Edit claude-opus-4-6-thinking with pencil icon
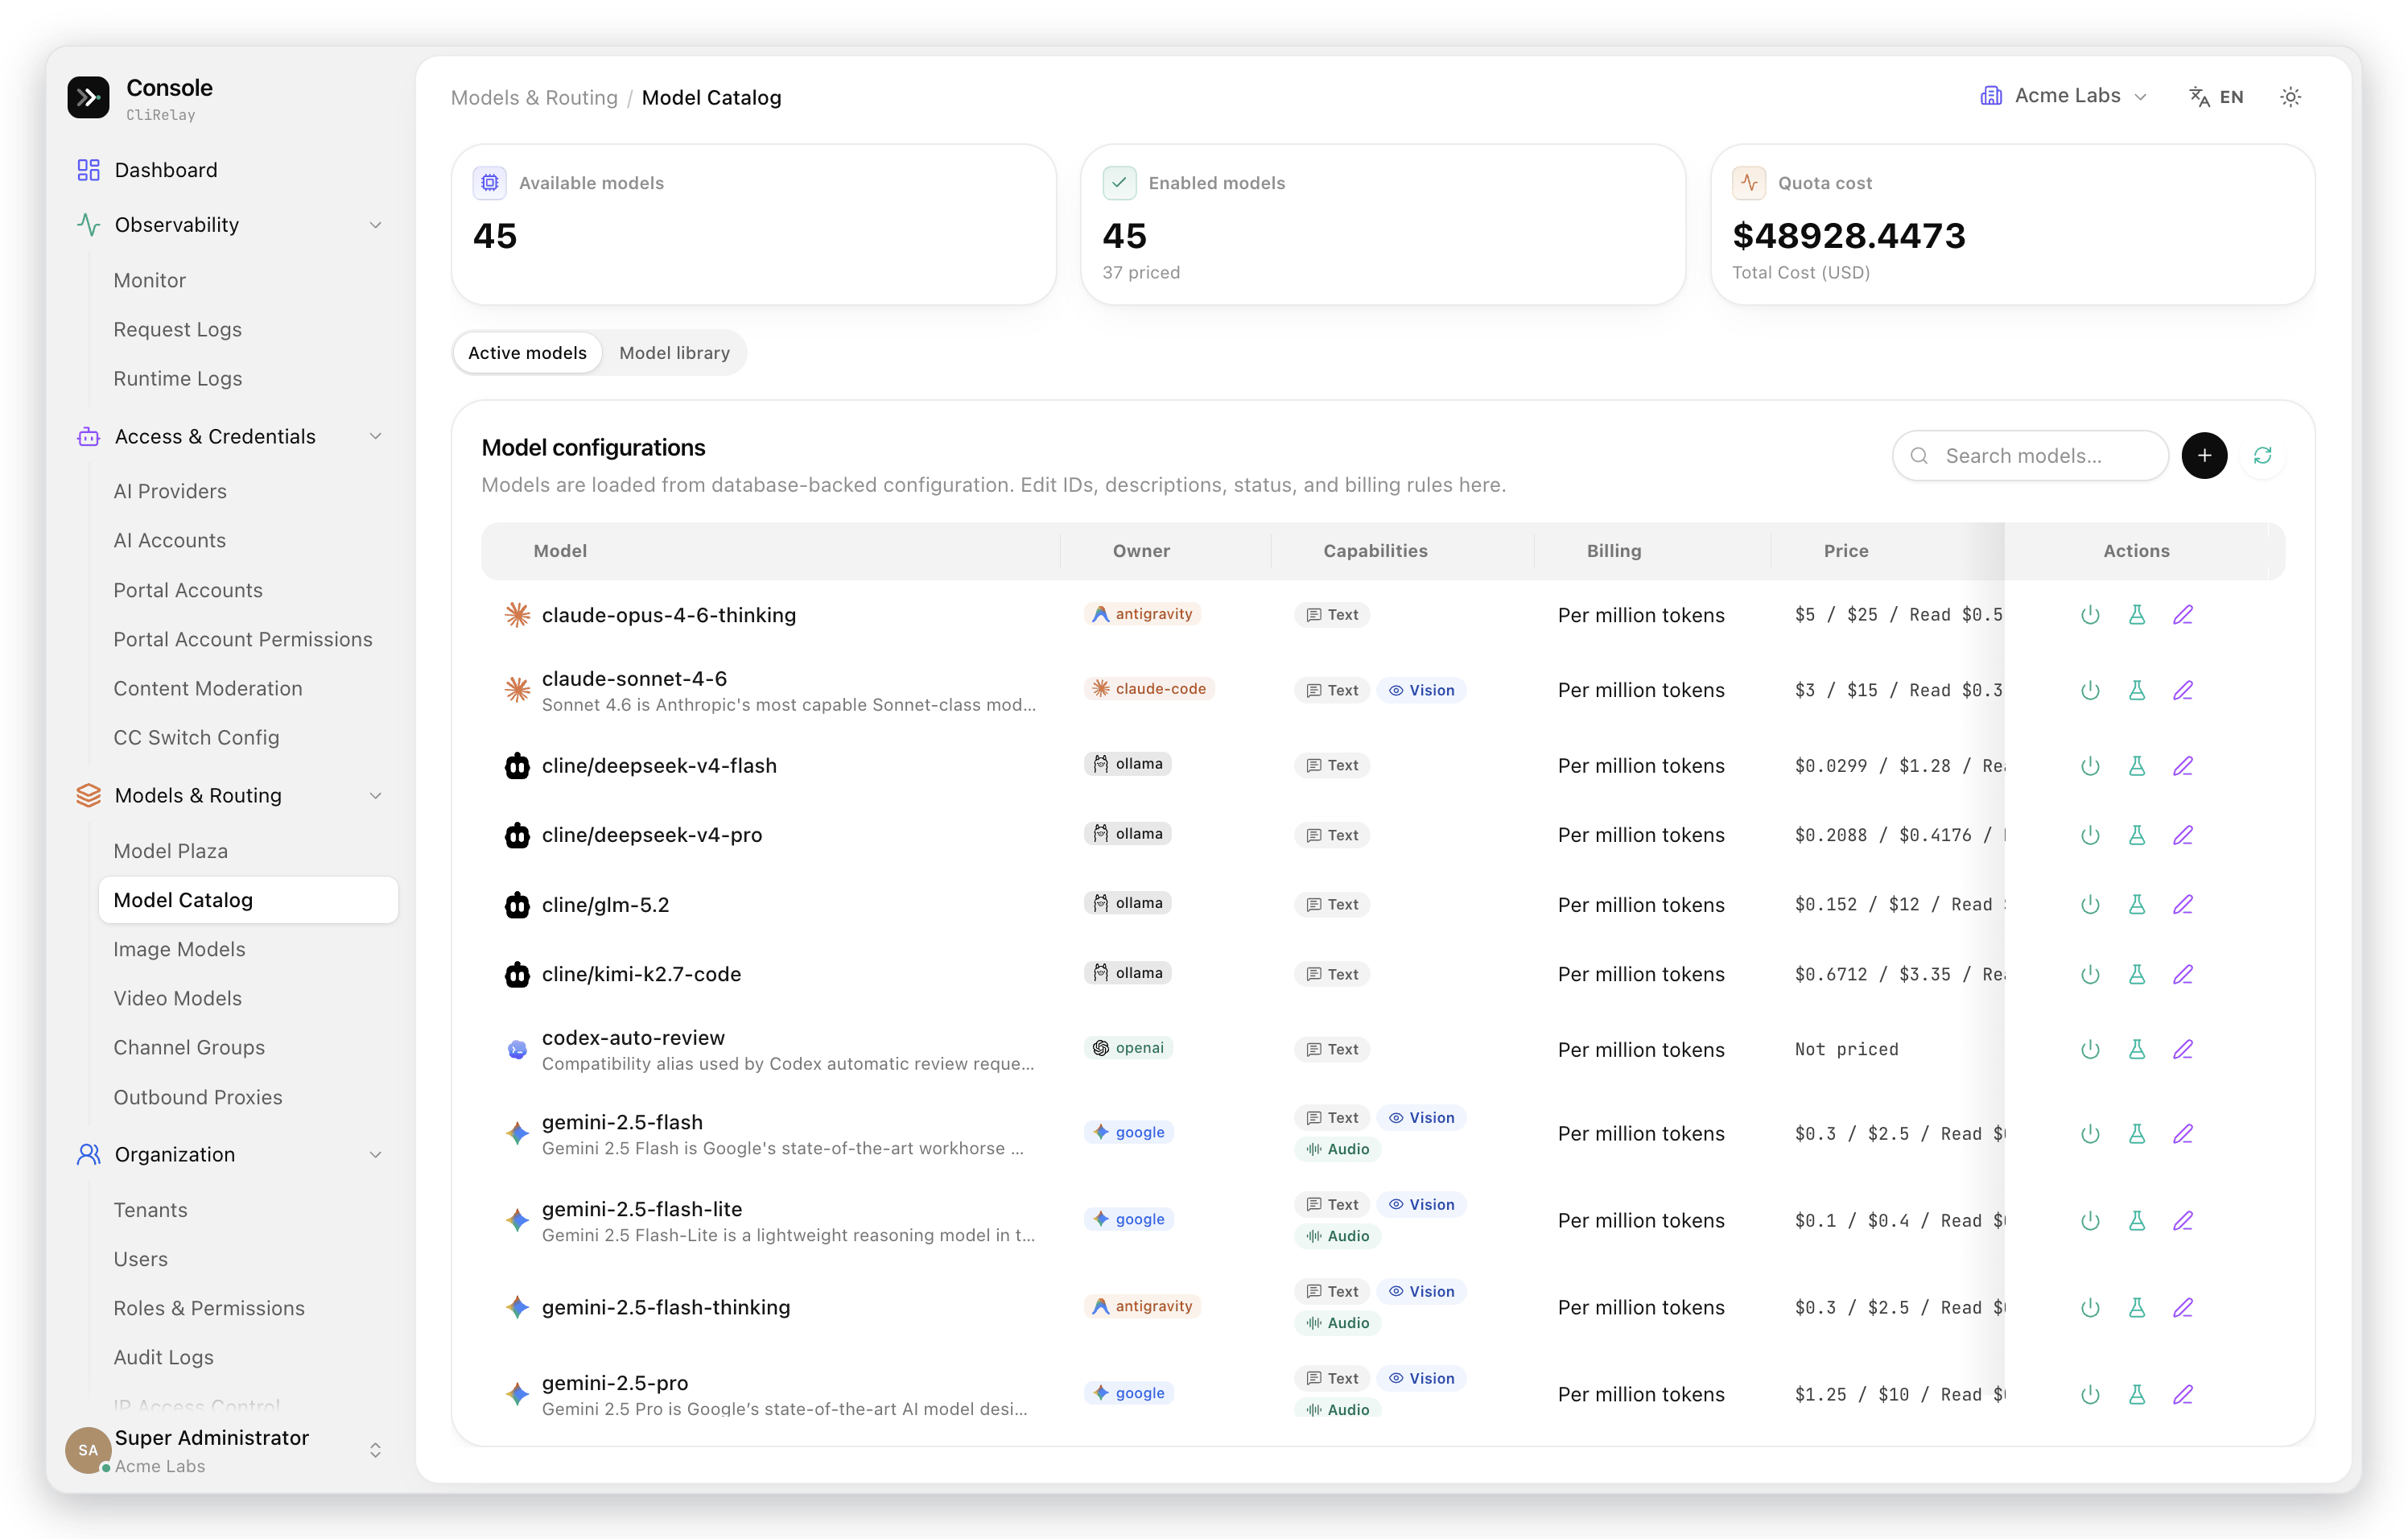This screenshot has width=2408, height=1539. pos(2182,615)
